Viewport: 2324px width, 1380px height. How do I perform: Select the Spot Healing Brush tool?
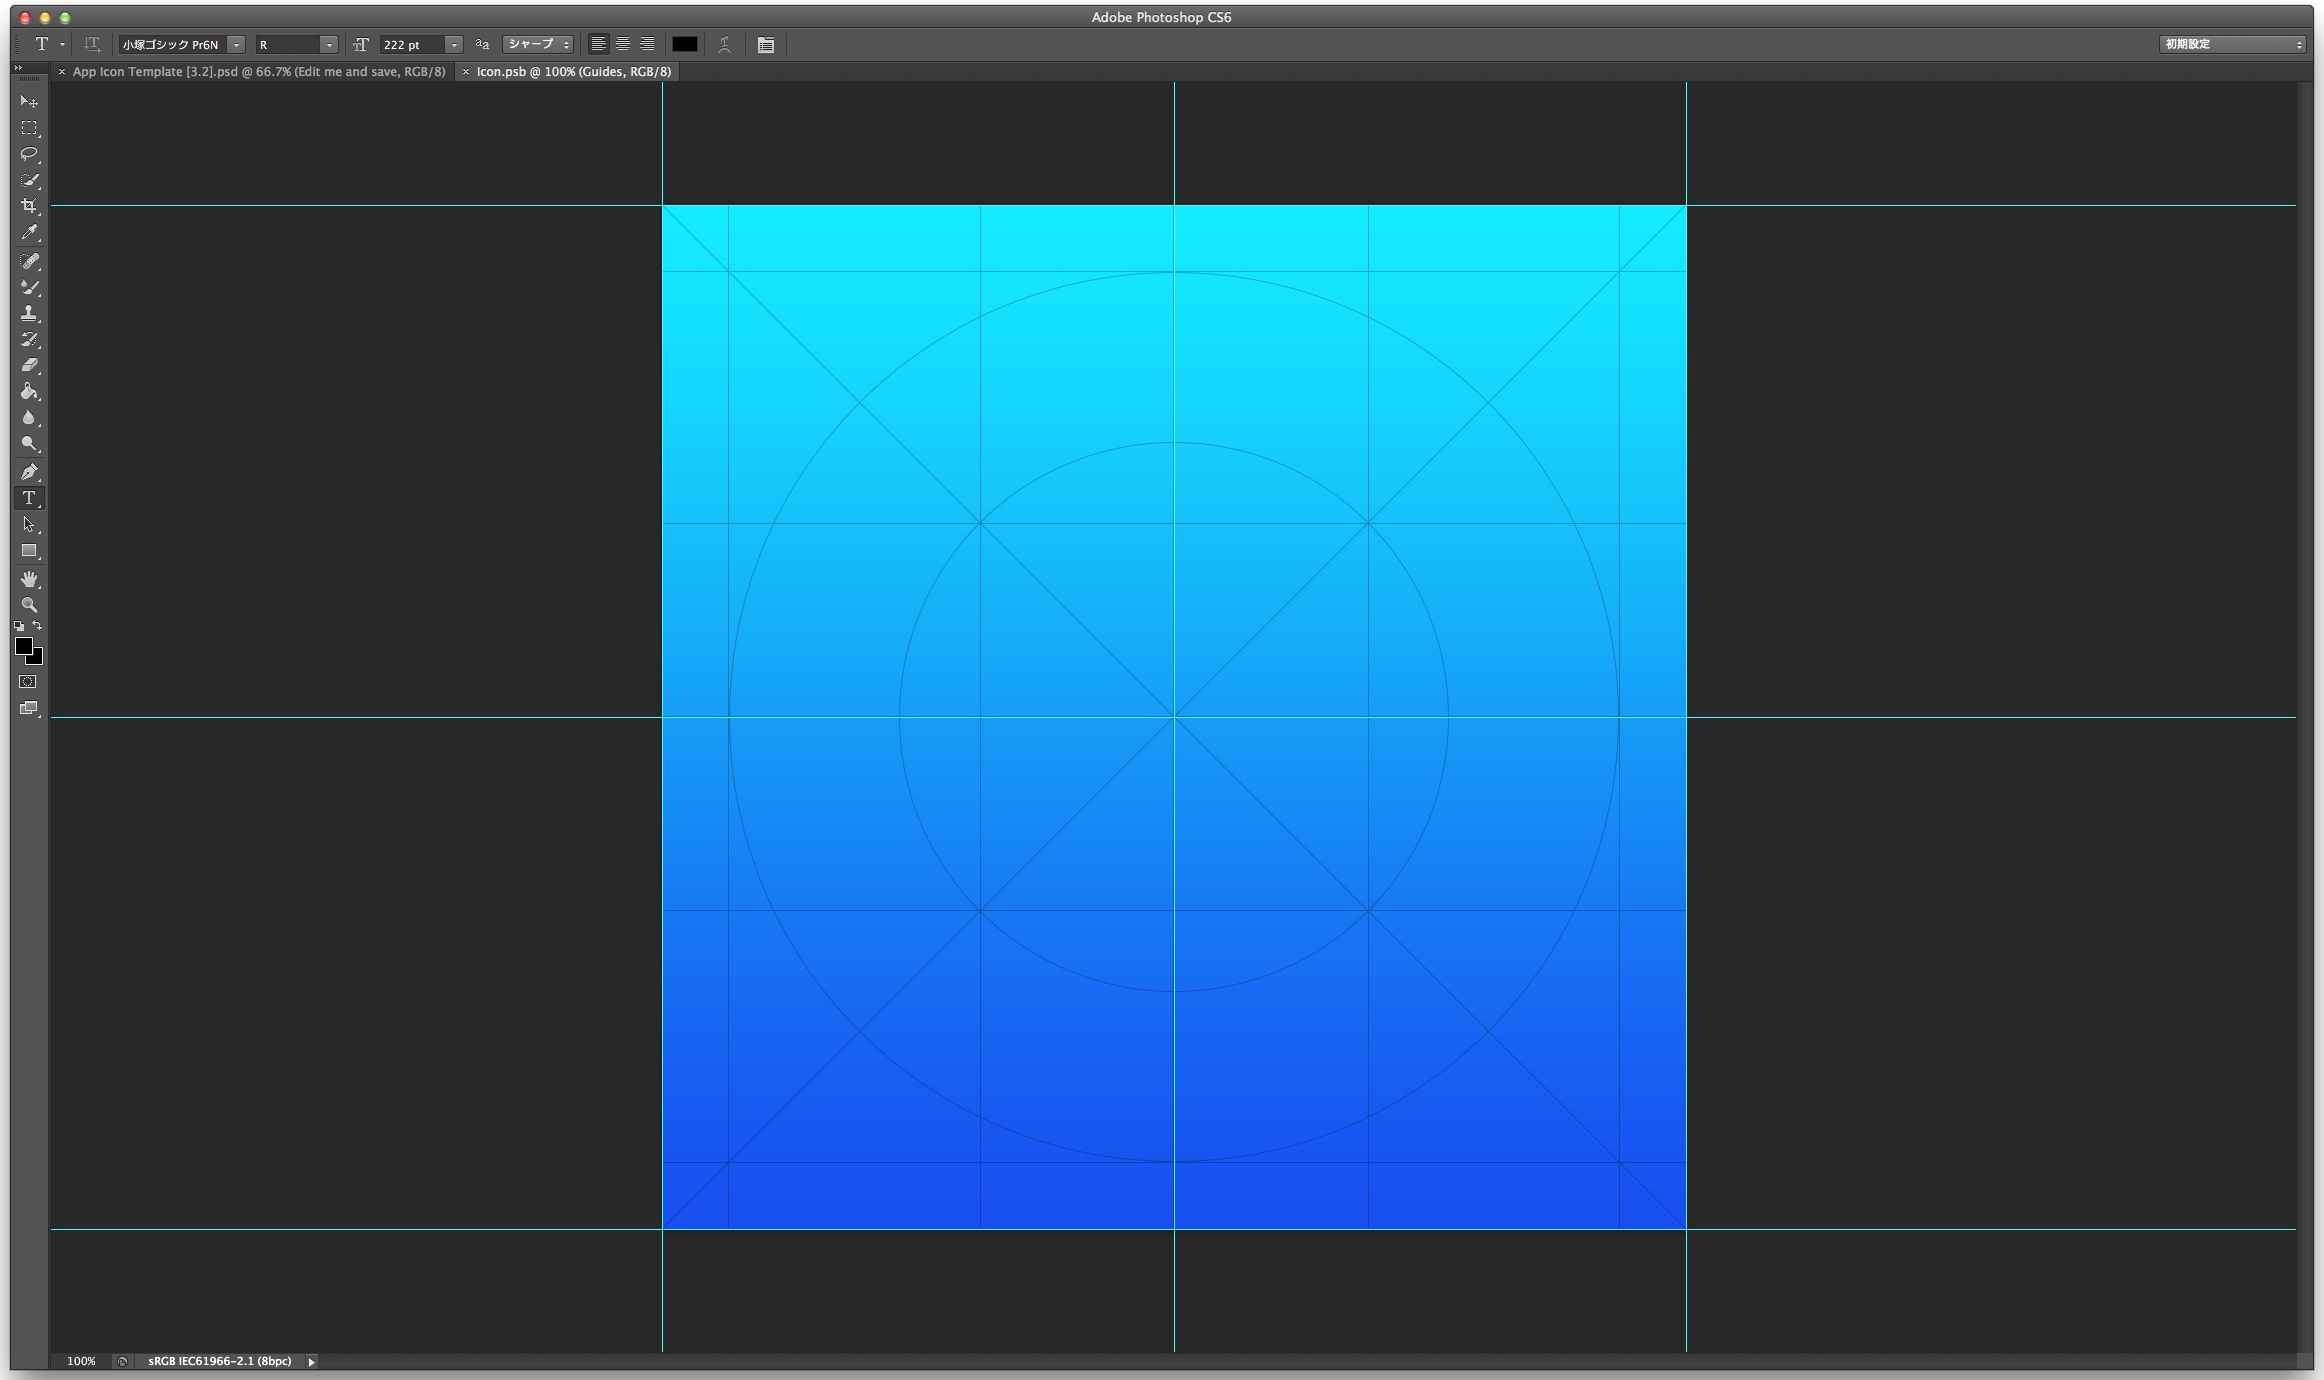tap(29, 261)
